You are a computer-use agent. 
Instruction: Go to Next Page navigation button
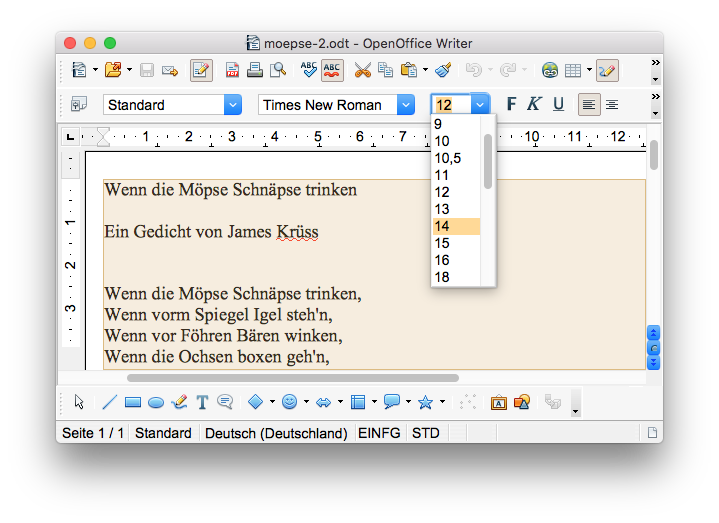coord(653,363)
